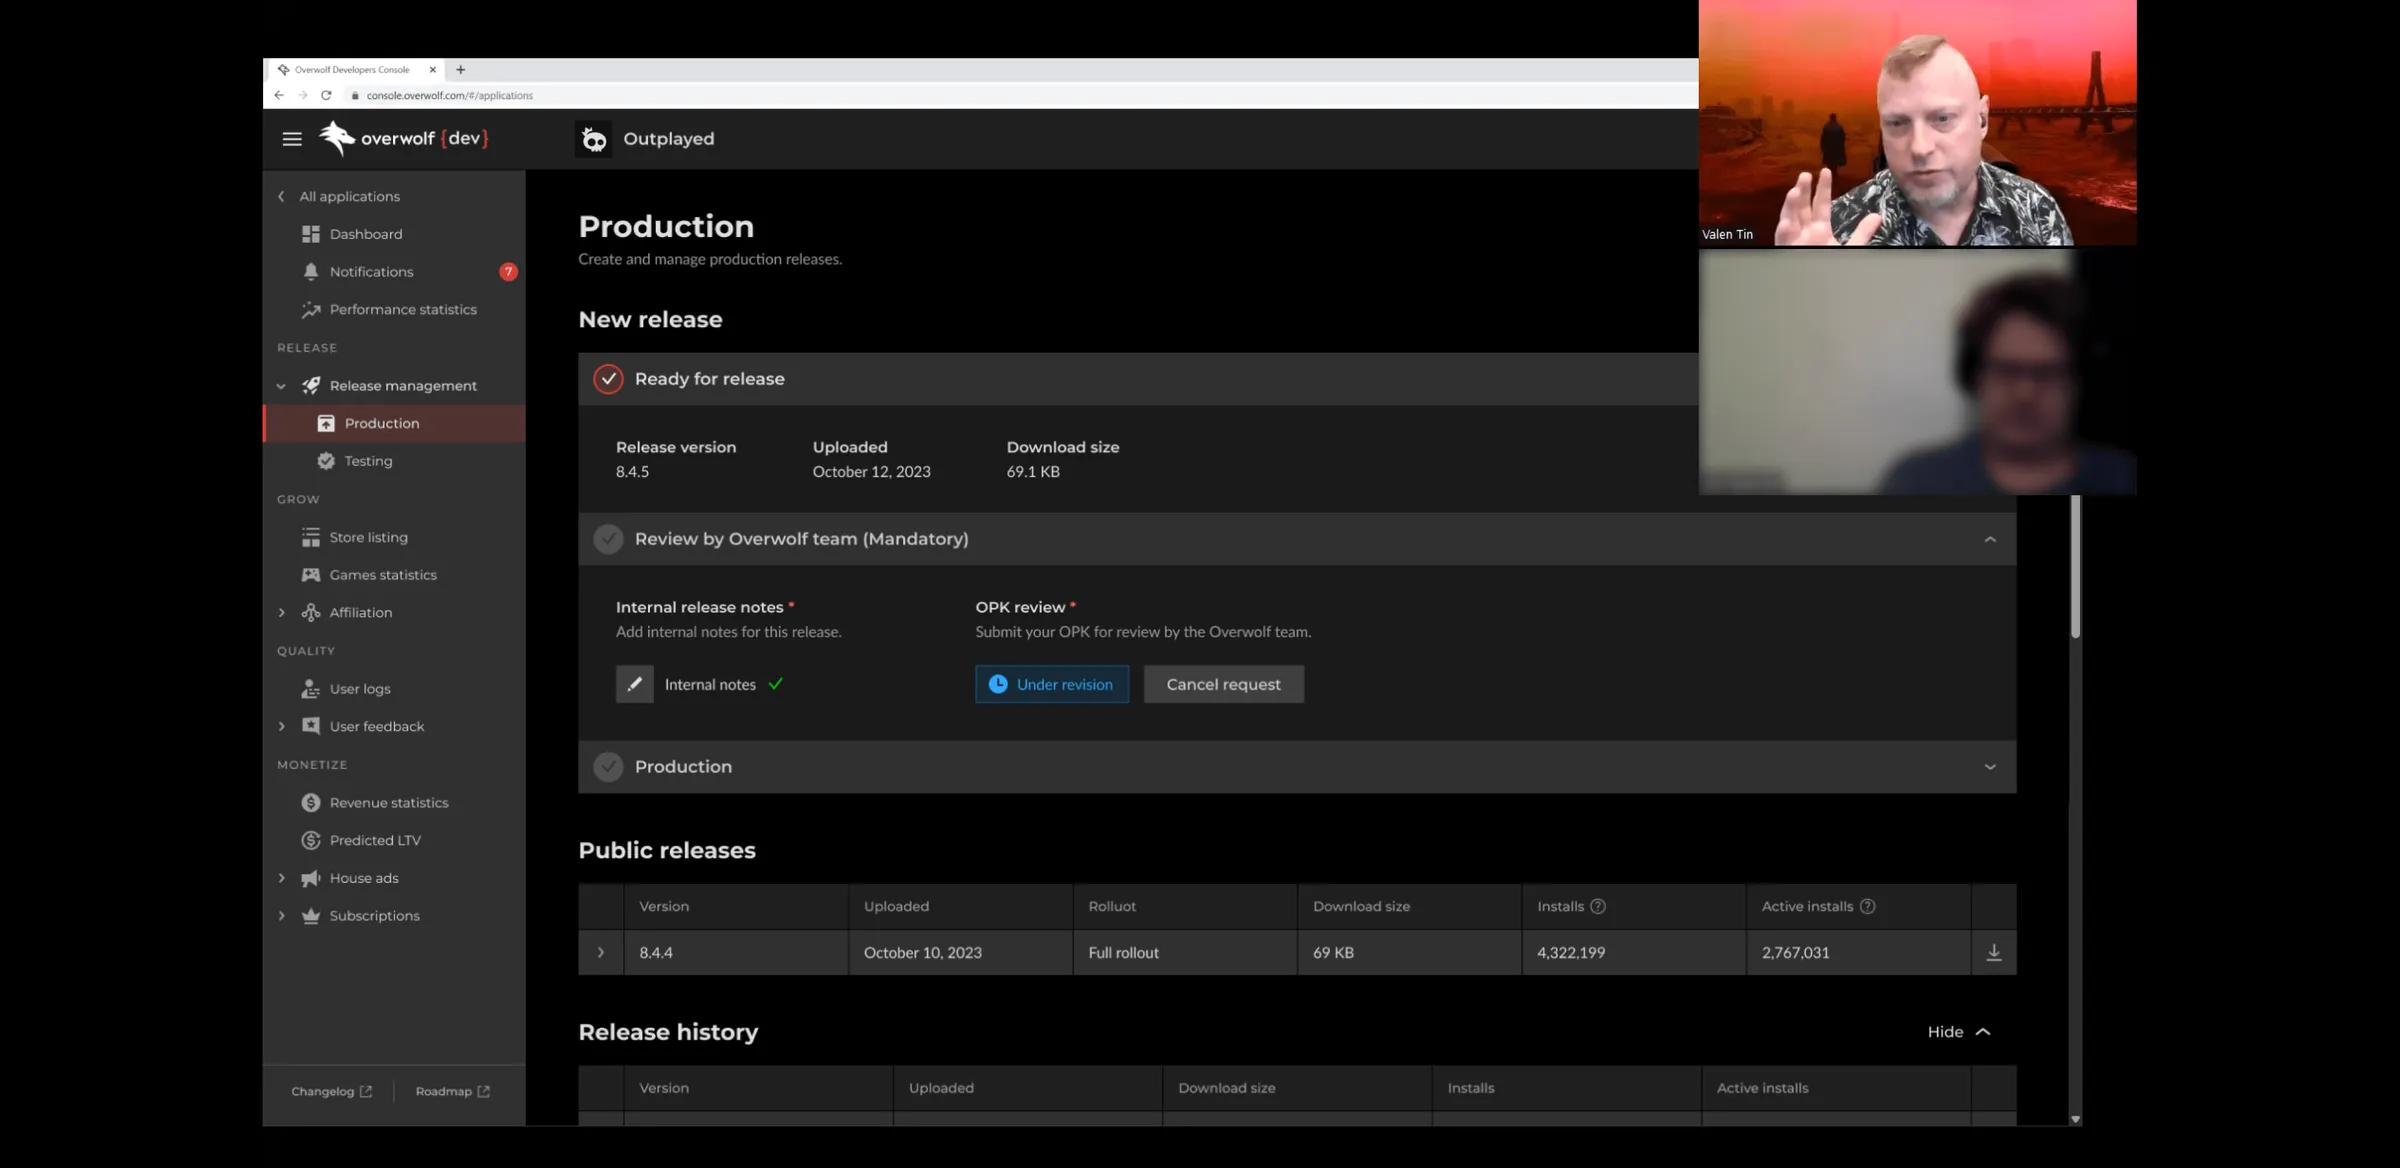Edit internal notes with pencil icon
This screenshot has width=2400, height=1168.
(x=634, y=684)
